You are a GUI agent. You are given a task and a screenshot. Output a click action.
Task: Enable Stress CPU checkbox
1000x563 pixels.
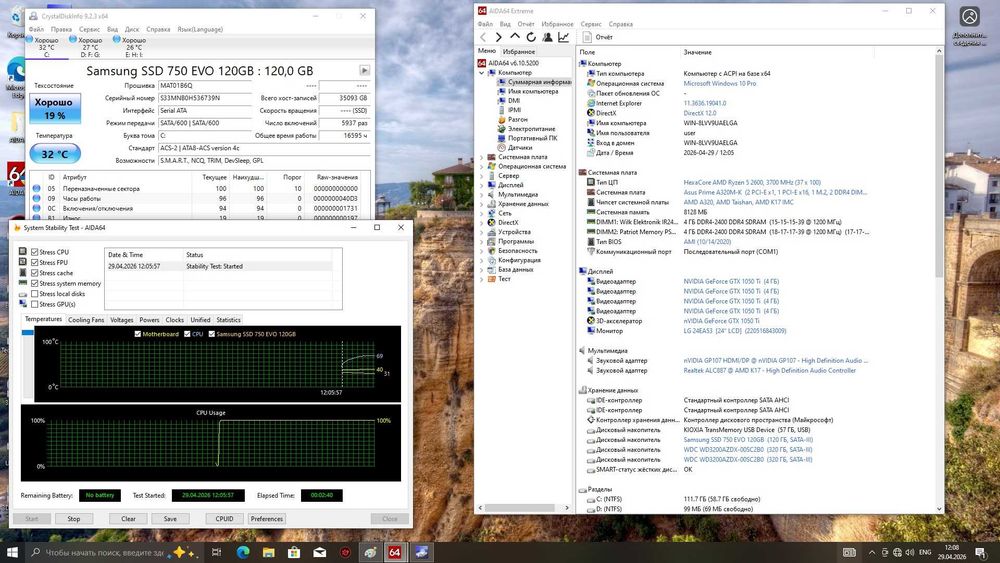coord(34,252)
